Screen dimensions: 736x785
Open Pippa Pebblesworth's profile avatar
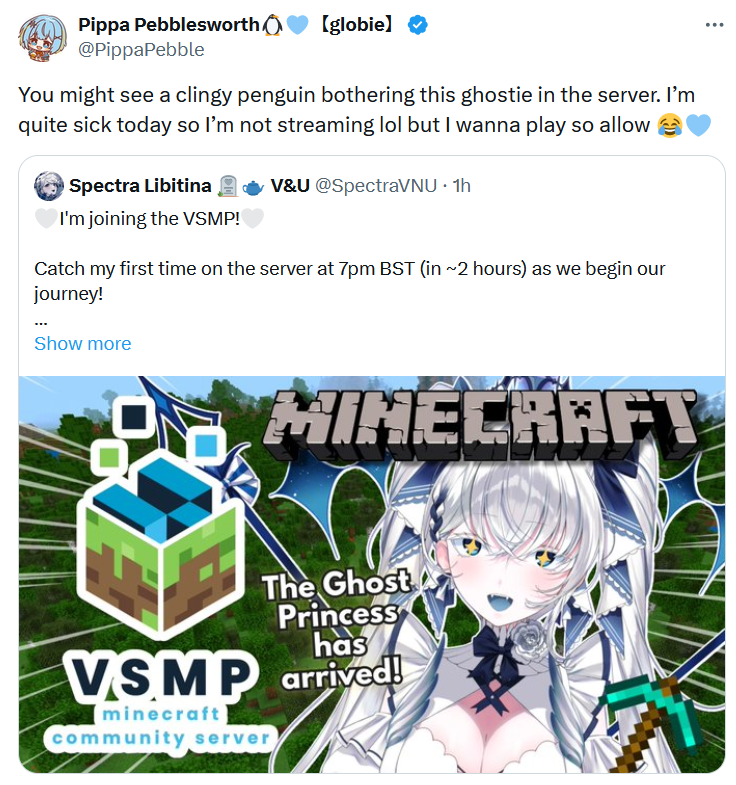(43, 38)
